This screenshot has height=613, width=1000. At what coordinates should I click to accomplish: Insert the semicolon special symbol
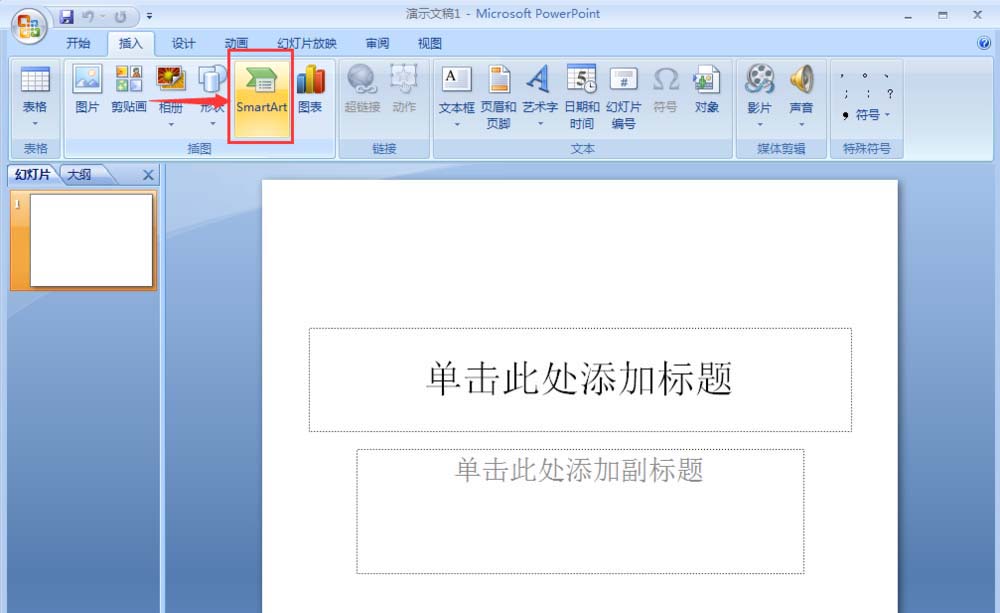846,94
